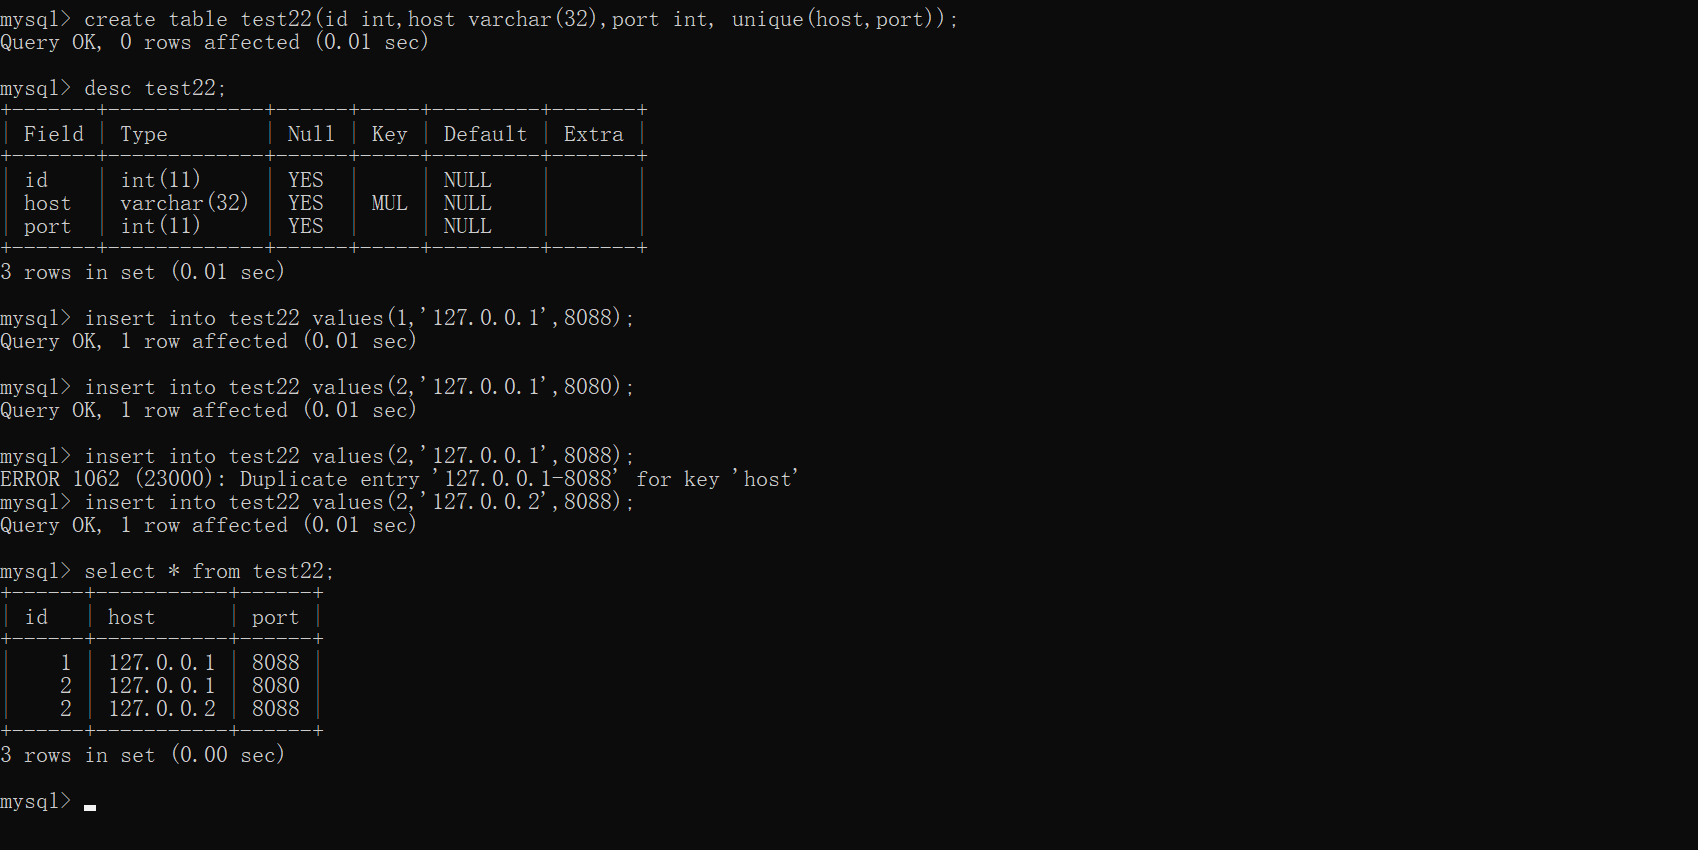The width and height of the screenshot is (1698, 850).
Task: Click the 'host' header in select results
Action: pyautogui.click(x=131, y=617)
